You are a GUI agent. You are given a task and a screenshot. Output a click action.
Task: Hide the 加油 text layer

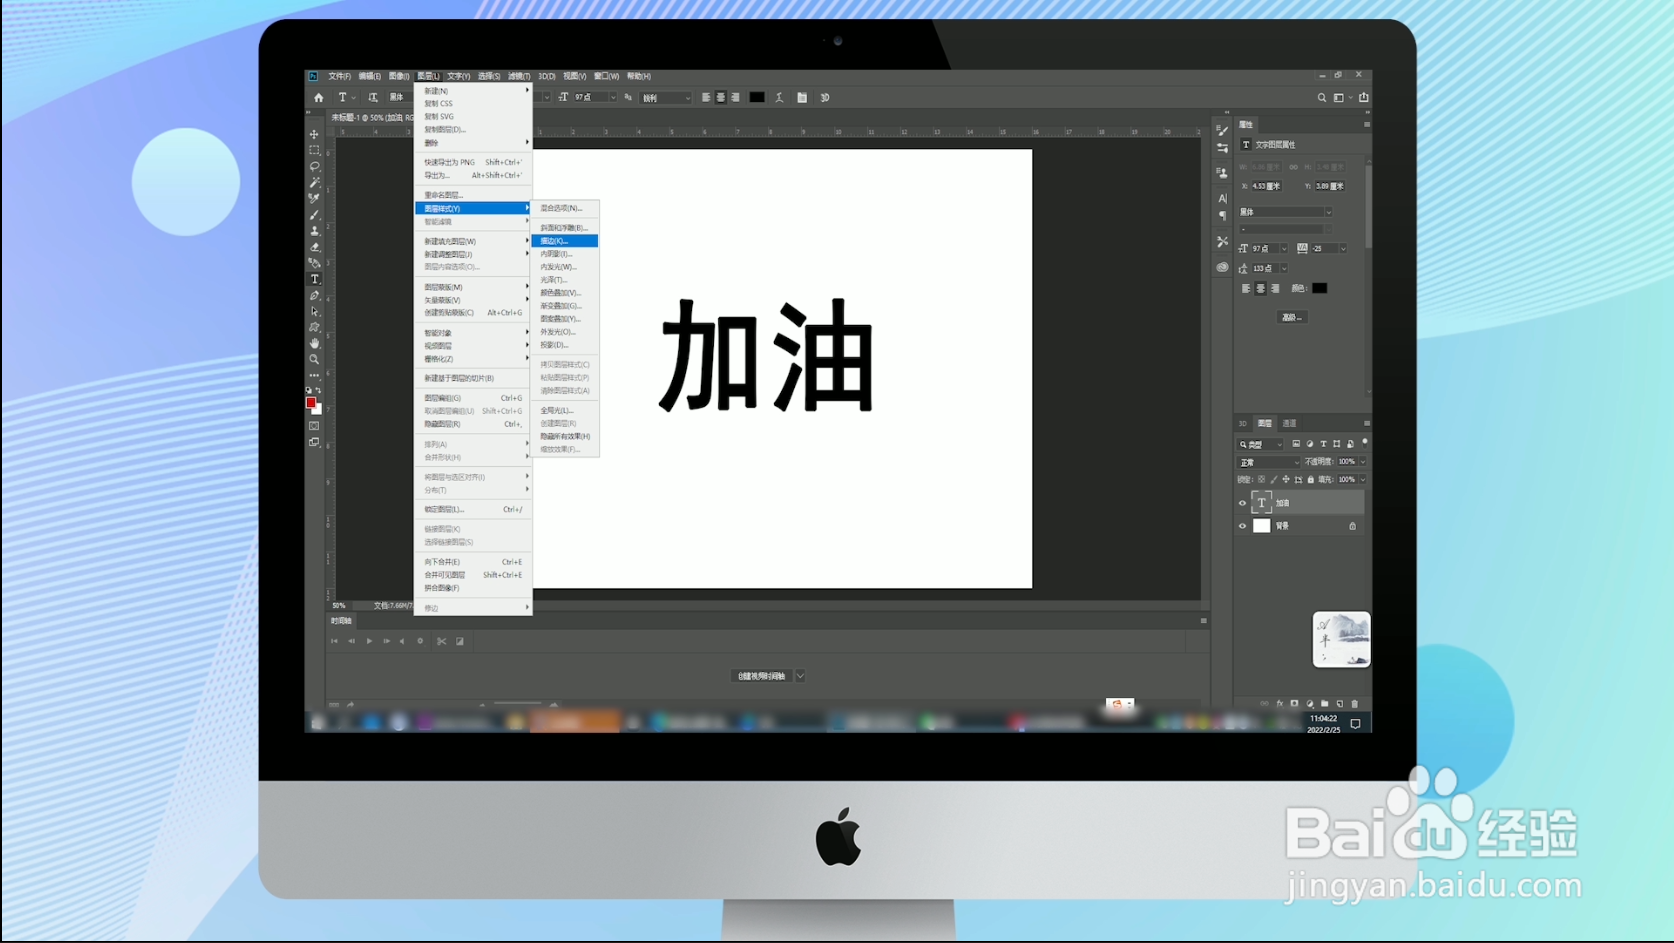[1242, 503]
